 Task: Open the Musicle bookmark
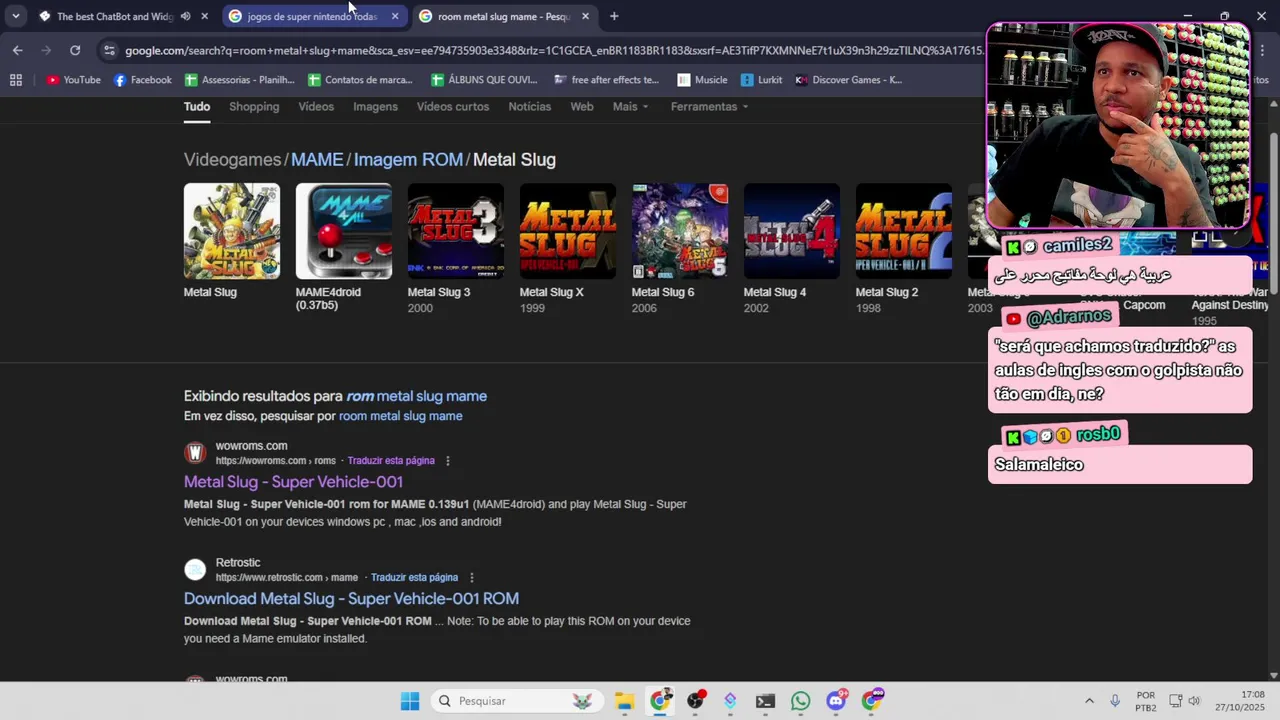[702, 80]
